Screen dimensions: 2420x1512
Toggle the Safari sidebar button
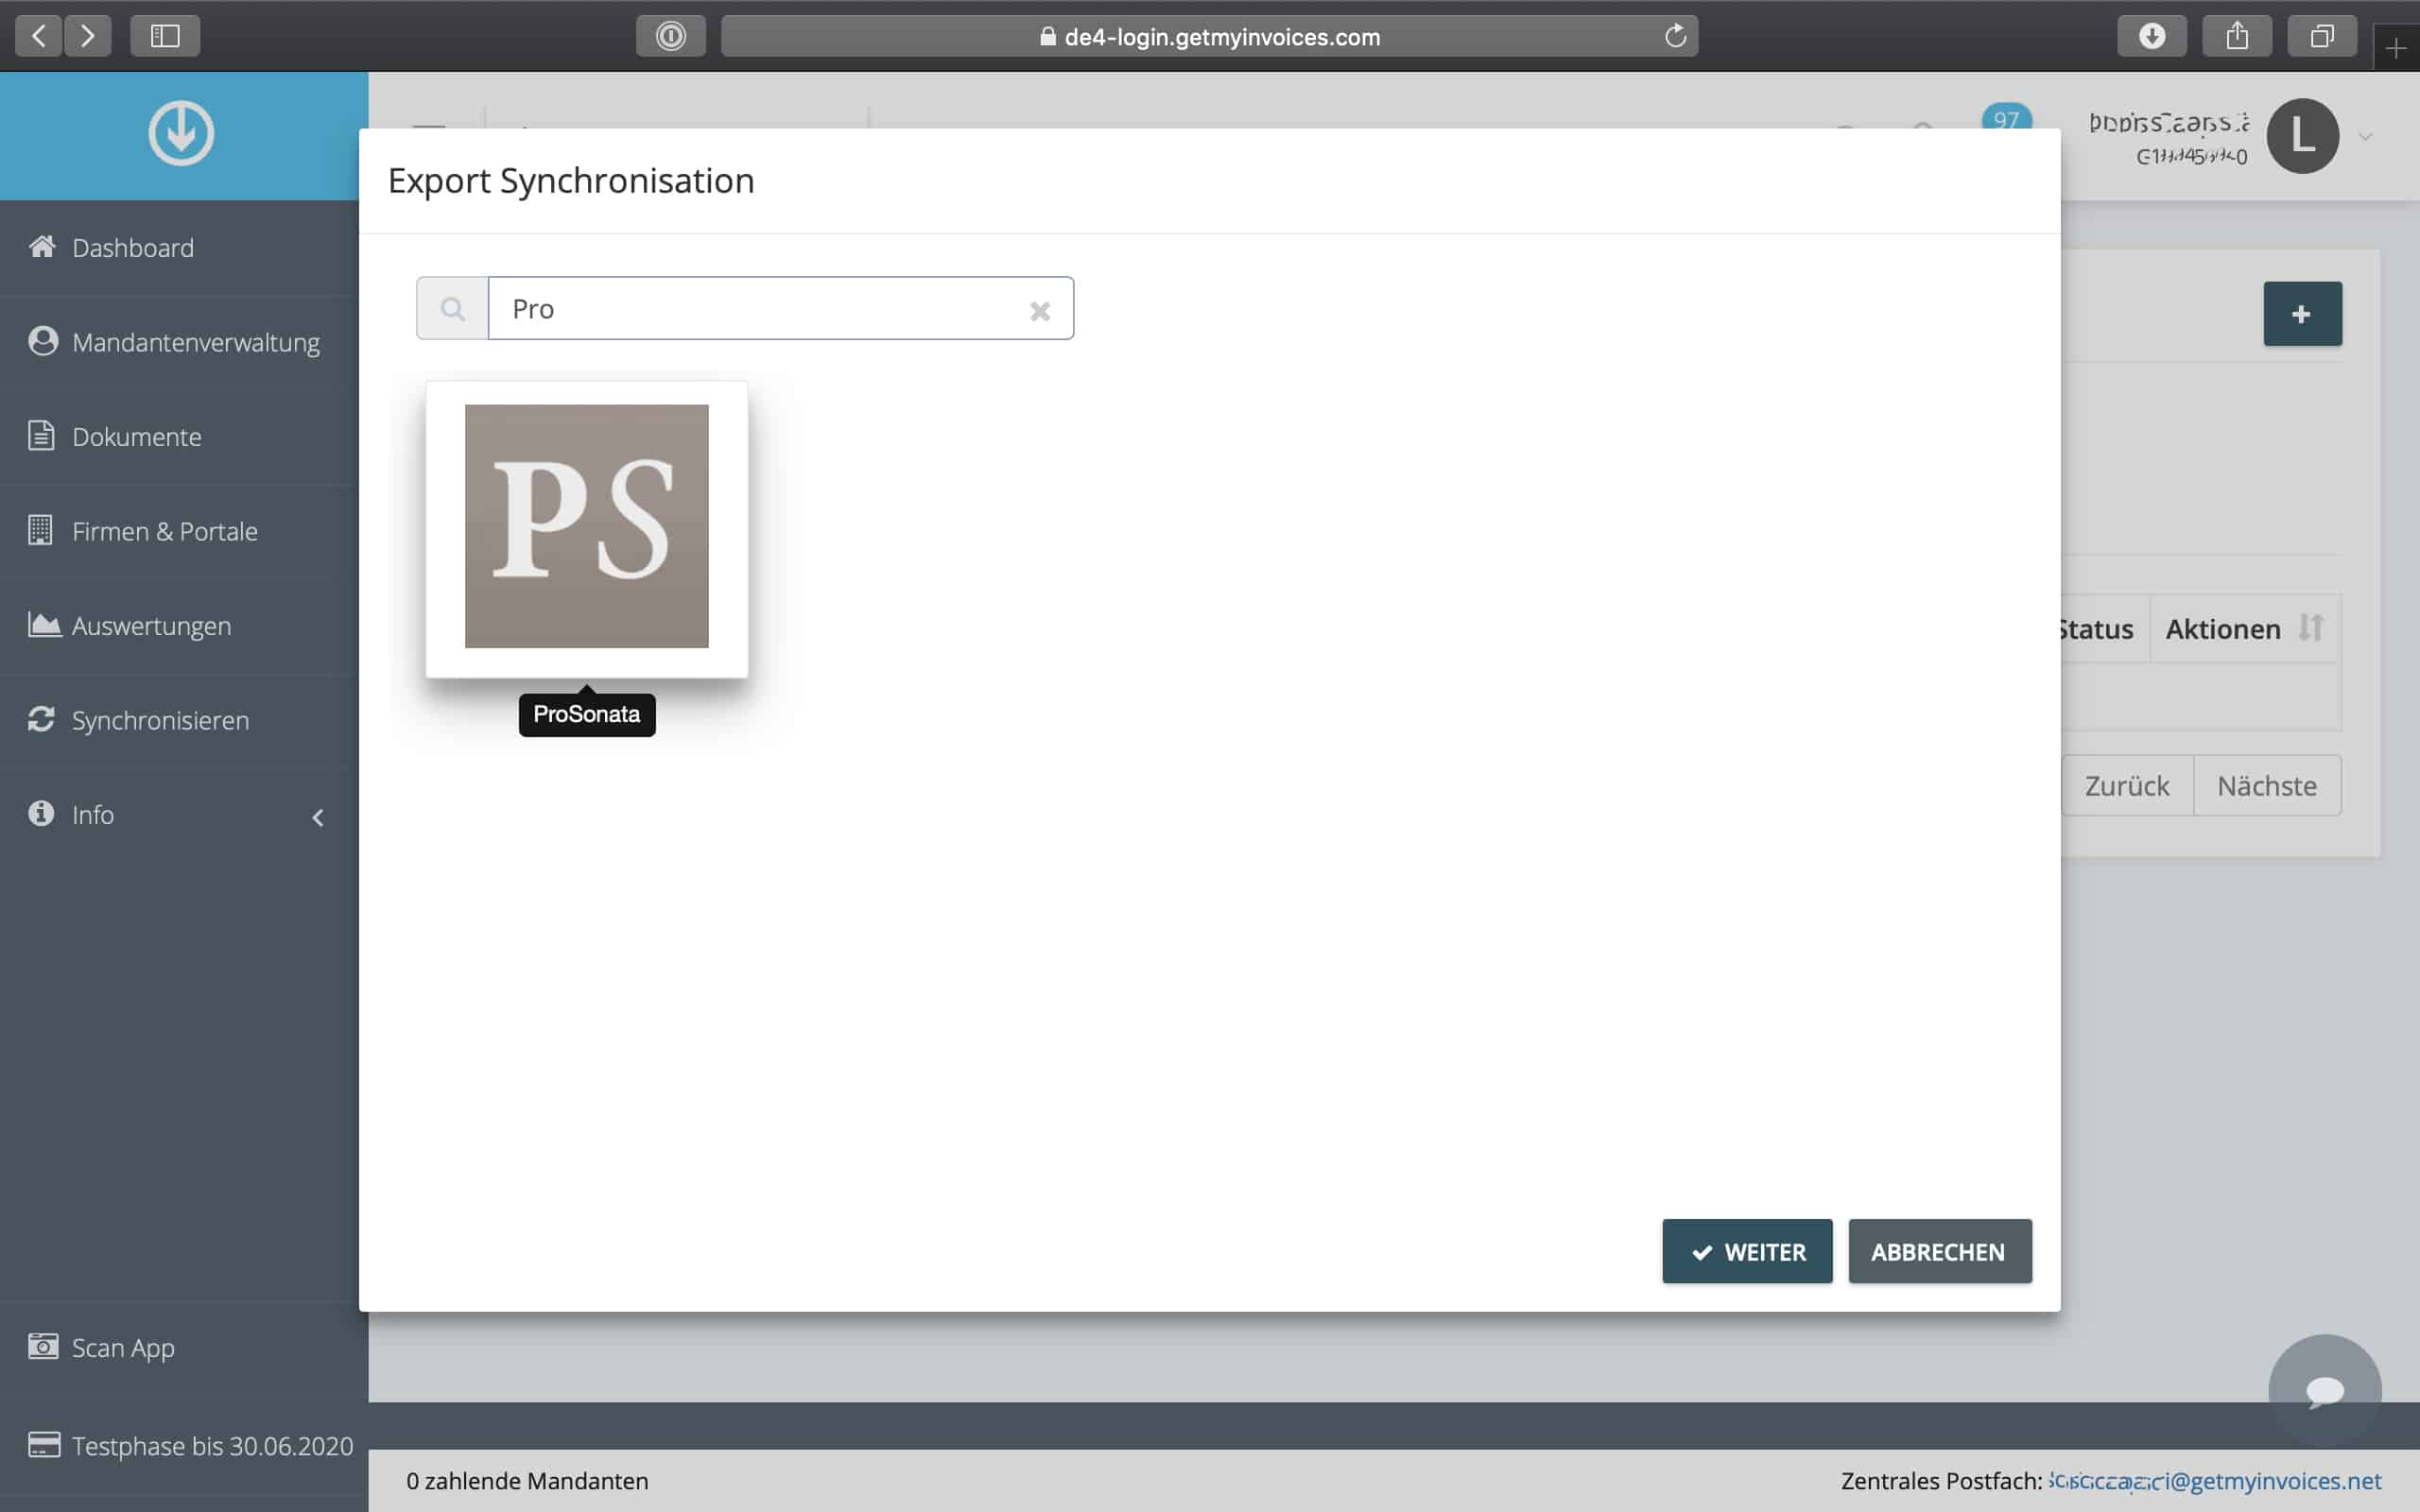point(165,36)
